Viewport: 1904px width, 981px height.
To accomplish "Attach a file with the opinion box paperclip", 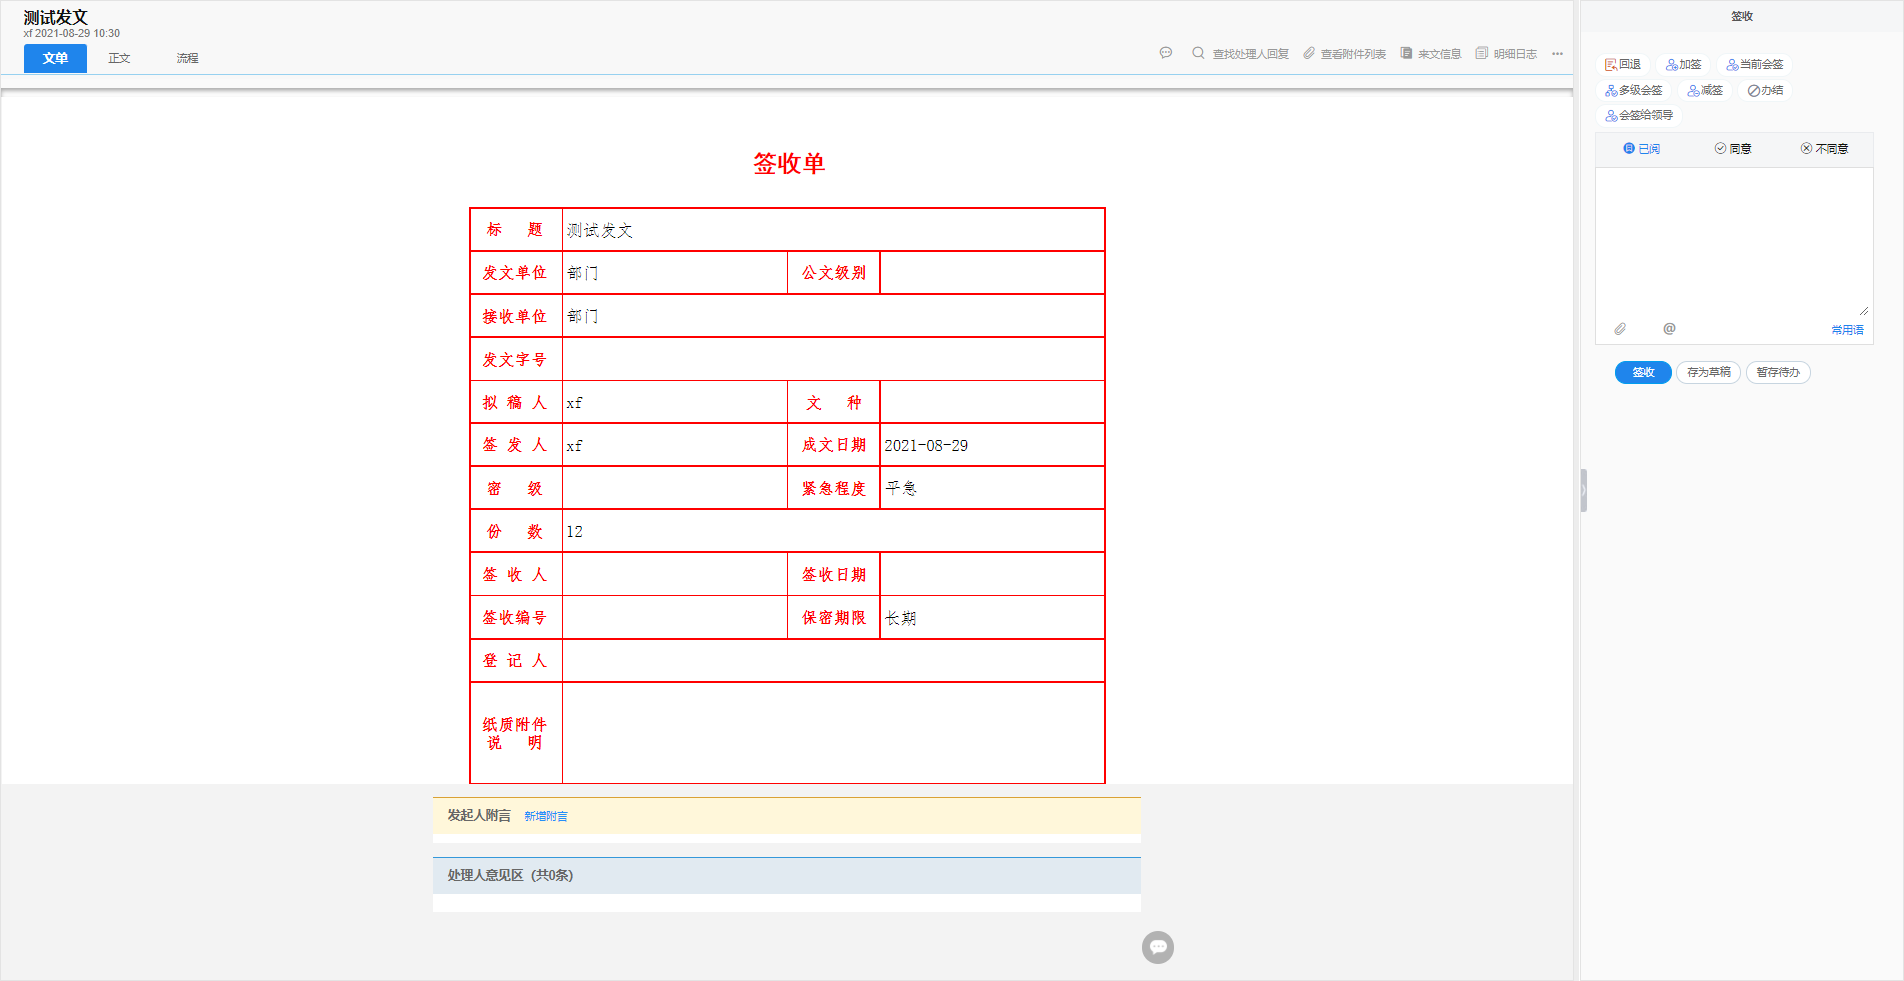I will 1620,329.
